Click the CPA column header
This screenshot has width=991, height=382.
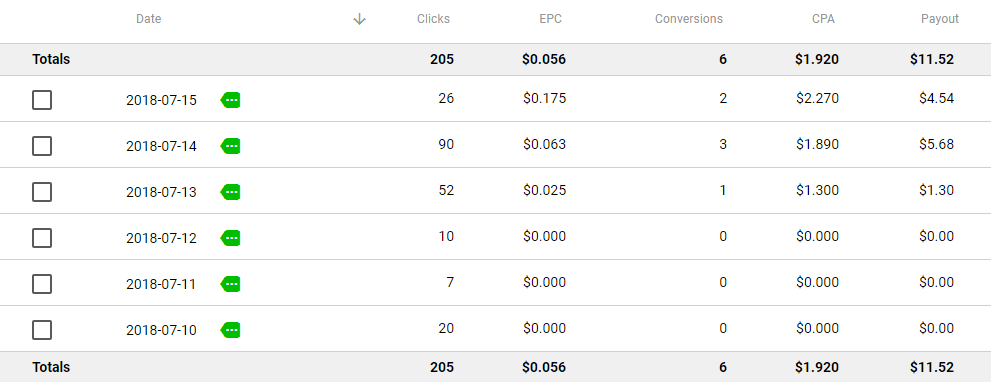(824, 19)
